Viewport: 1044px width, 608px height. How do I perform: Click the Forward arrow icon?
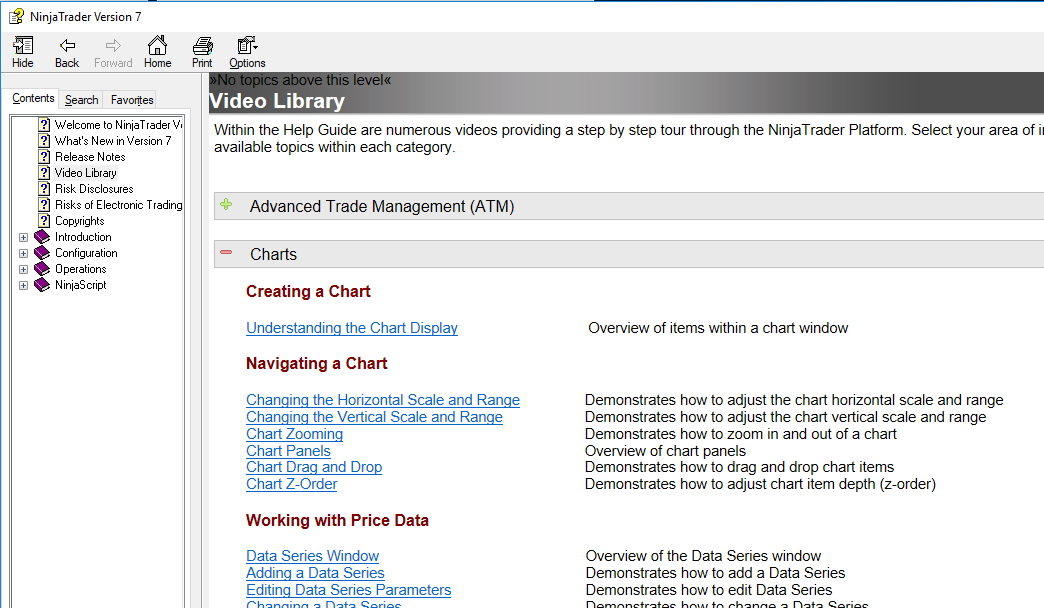113,45
